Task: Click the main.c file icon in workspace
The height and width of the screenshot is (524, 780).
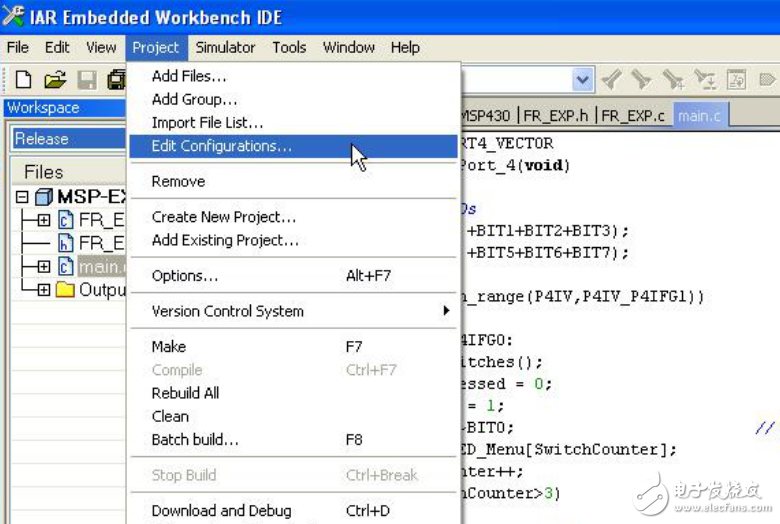Action: coord(66,267)
